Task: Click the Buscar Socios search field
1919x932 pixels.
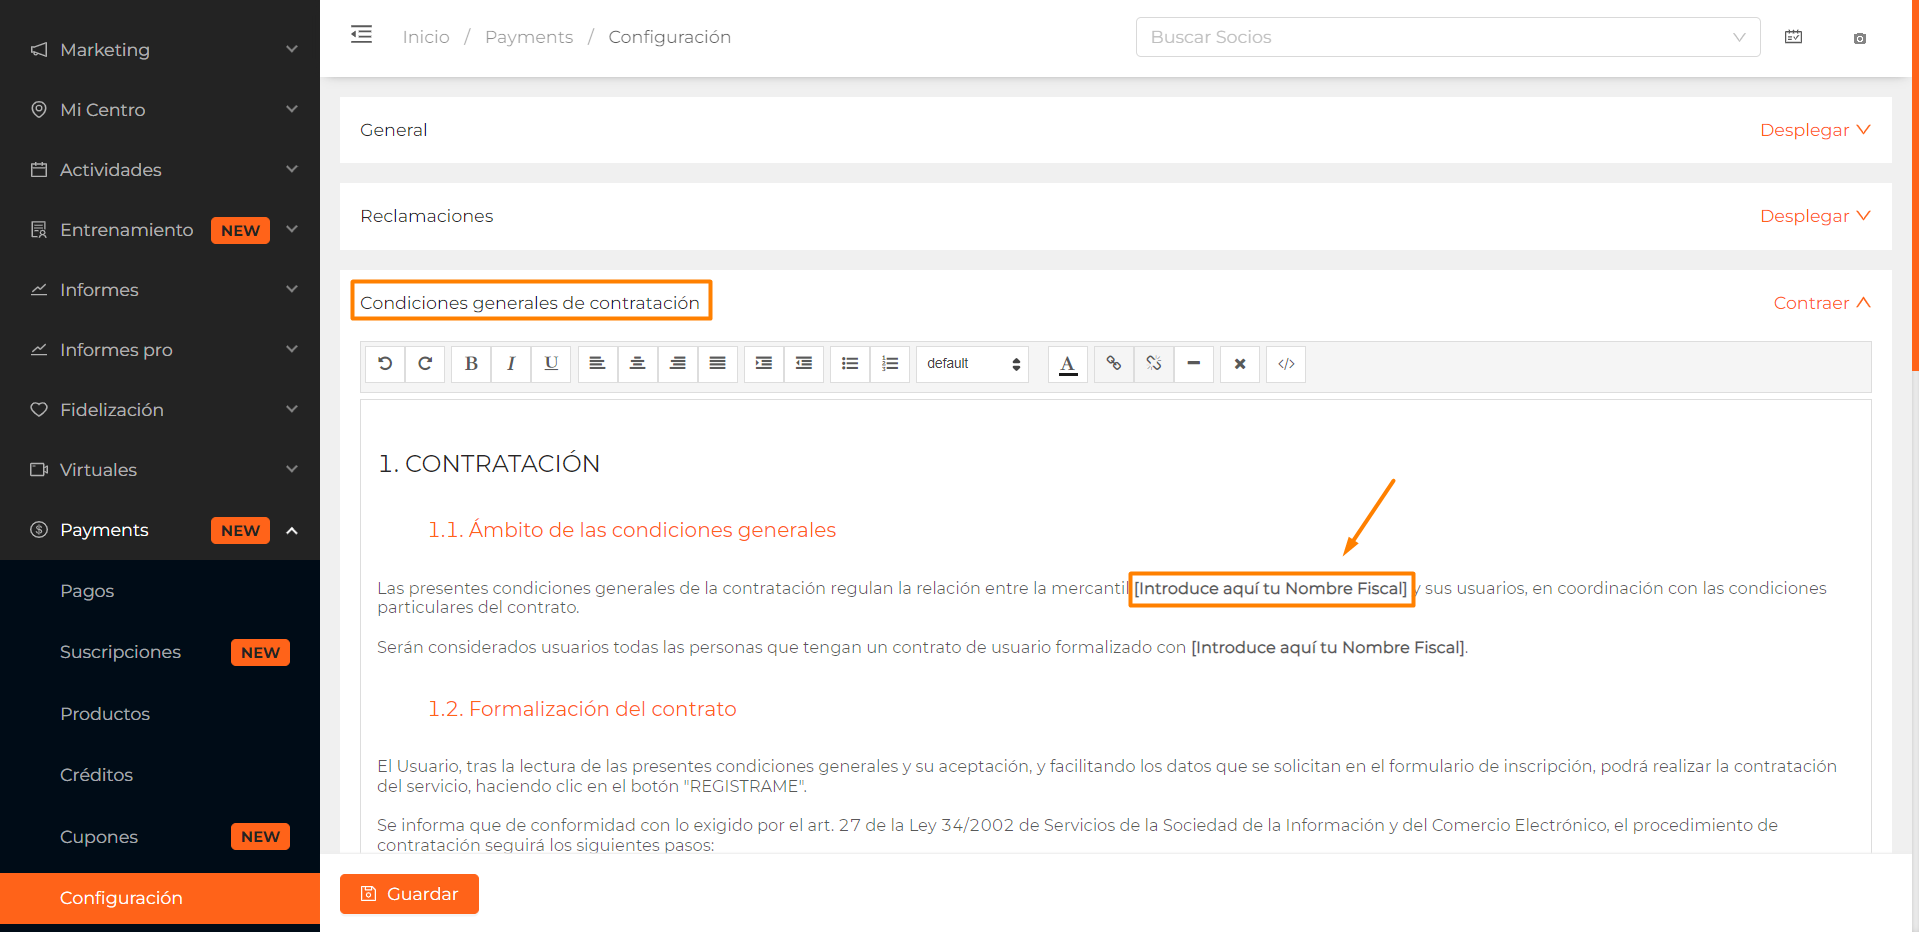Action: tap(1448, 37)
